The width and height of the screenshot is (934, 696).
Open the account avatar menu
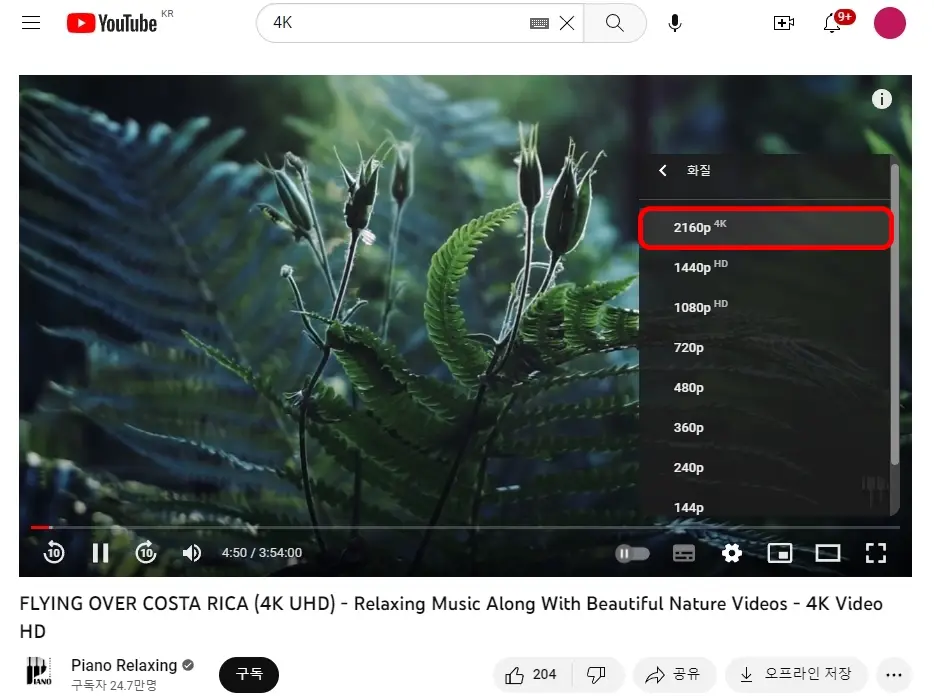coord(889,23)
